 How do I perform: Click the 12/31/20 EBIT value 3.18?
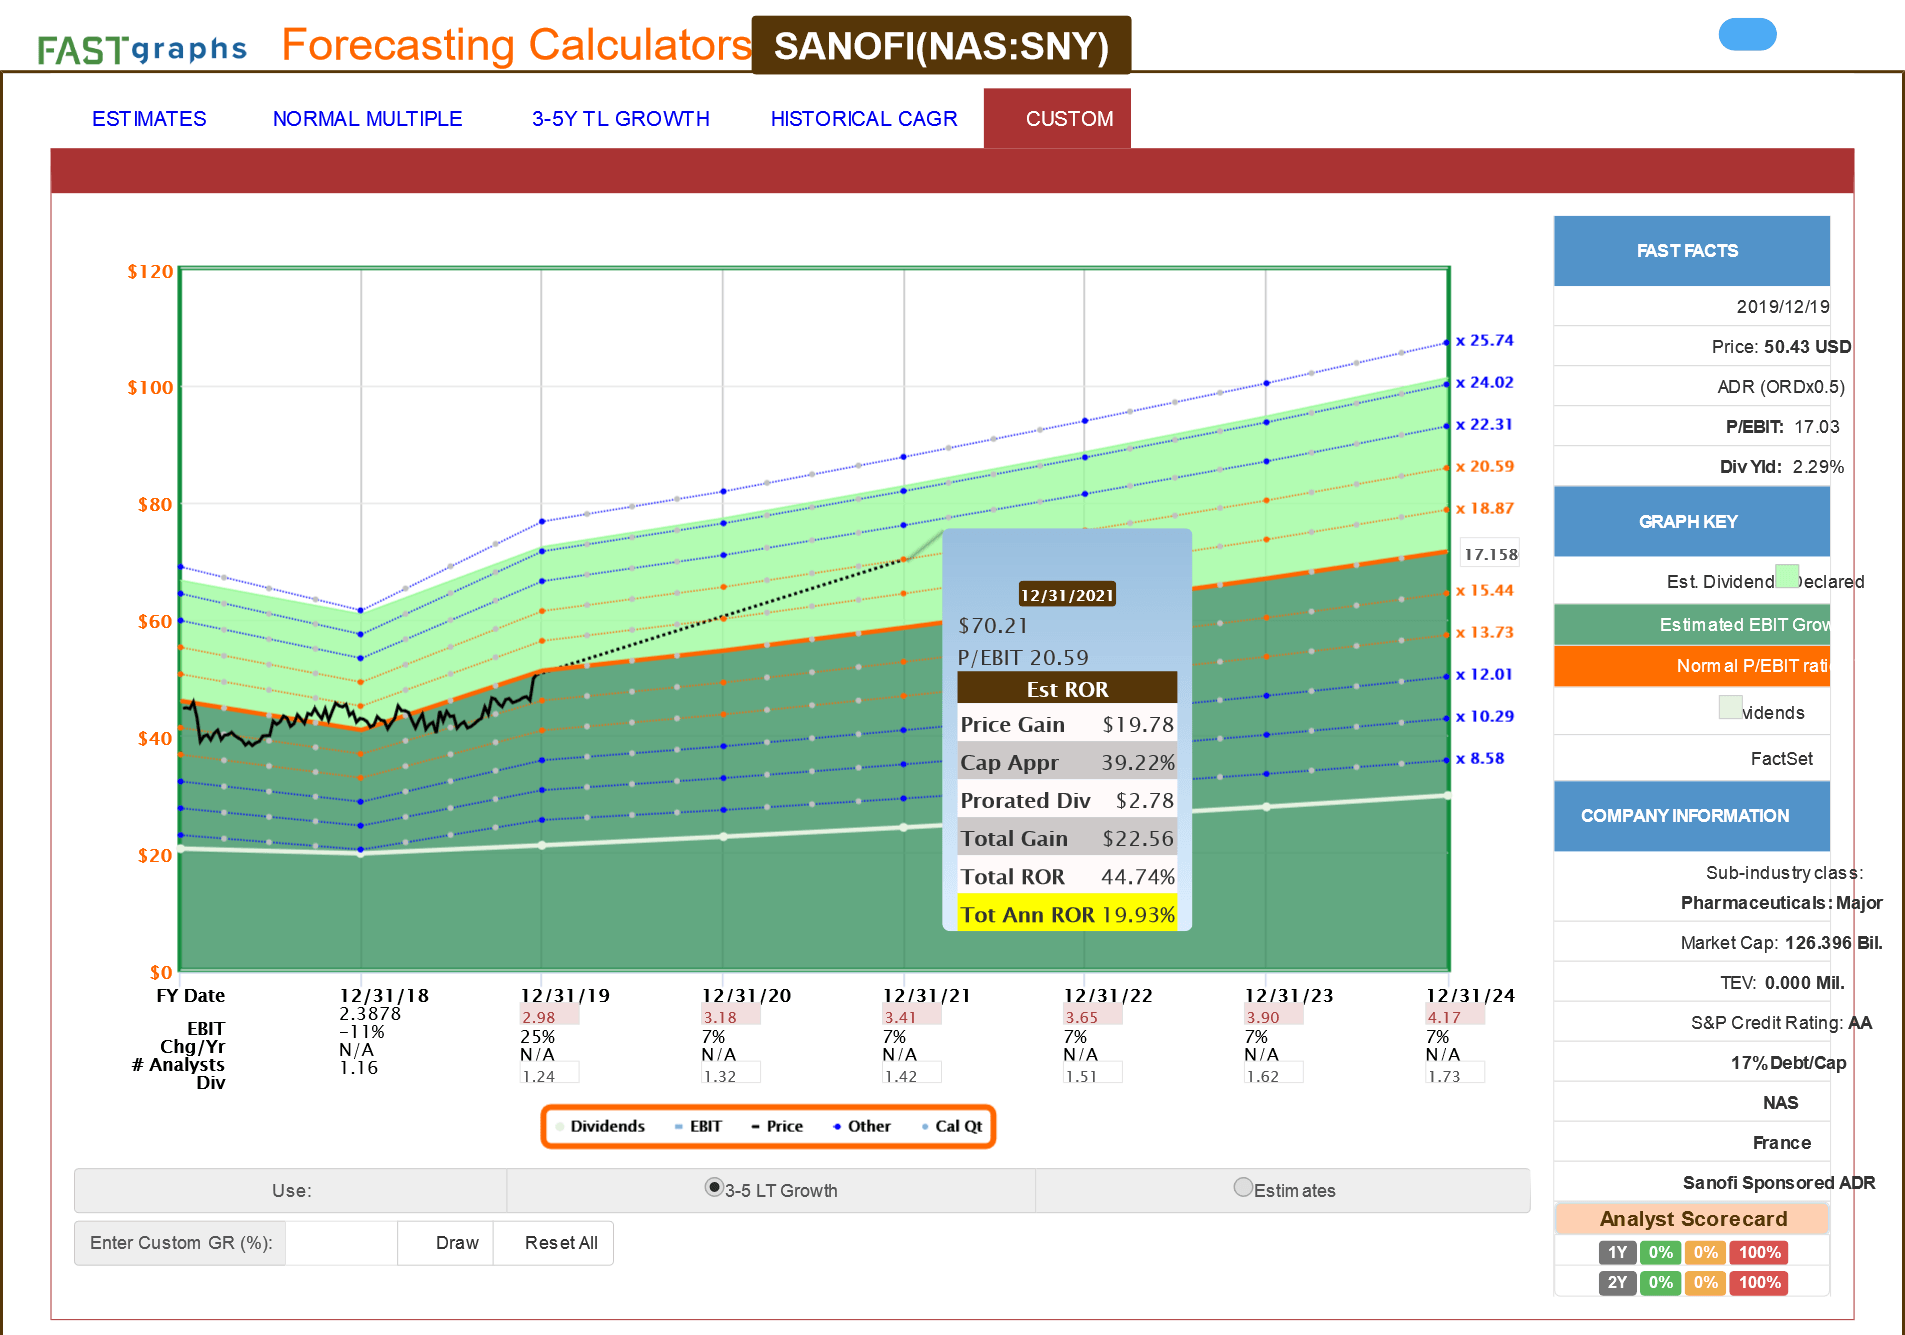click(x=730, y=1017)
